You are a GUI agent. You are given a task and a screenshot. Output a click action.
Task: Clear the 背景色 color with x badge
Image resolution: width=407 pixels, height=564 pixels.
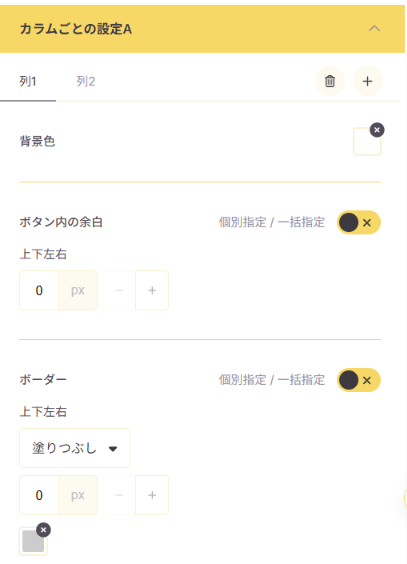(377, 130)
